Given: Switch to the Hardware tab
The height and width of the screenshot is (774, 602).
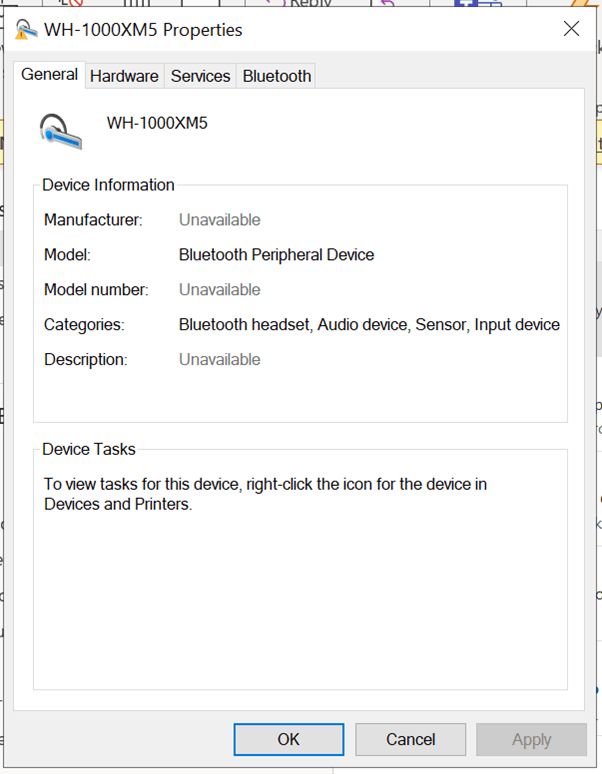Looking at the screenshot, I should [x=124, y=76].
